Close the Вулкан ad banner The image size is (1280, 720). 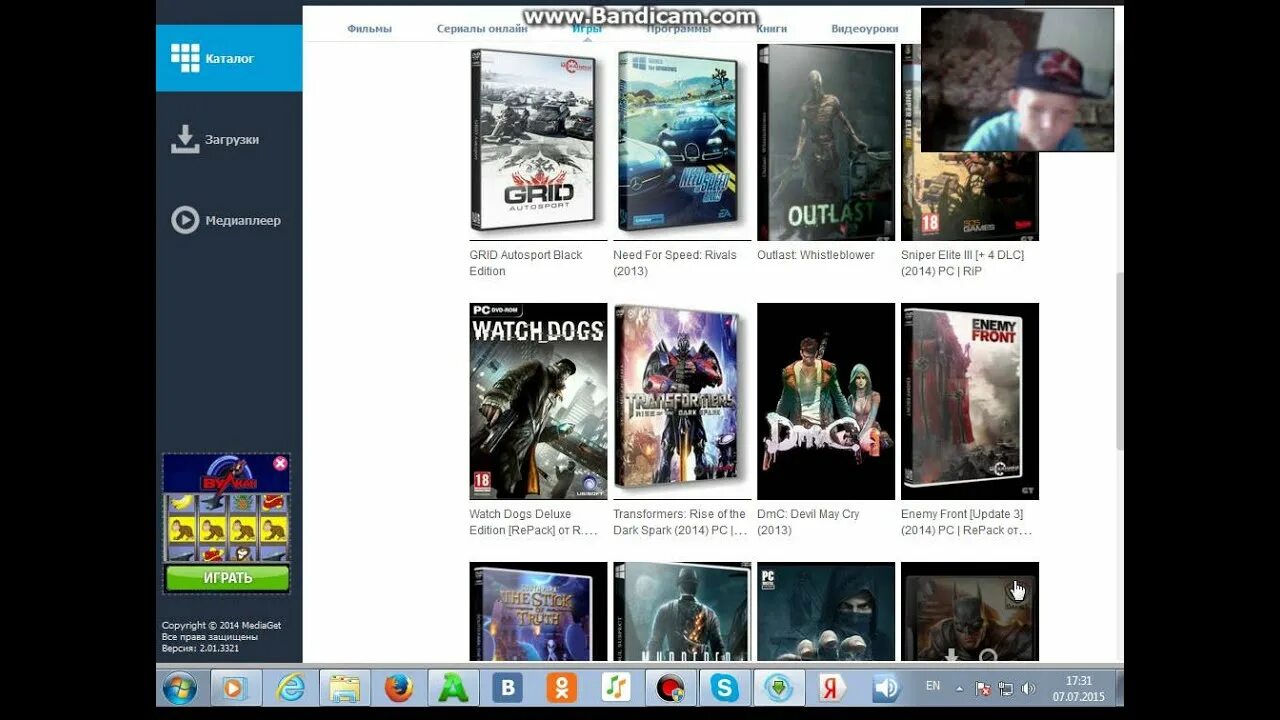(280, 463)
